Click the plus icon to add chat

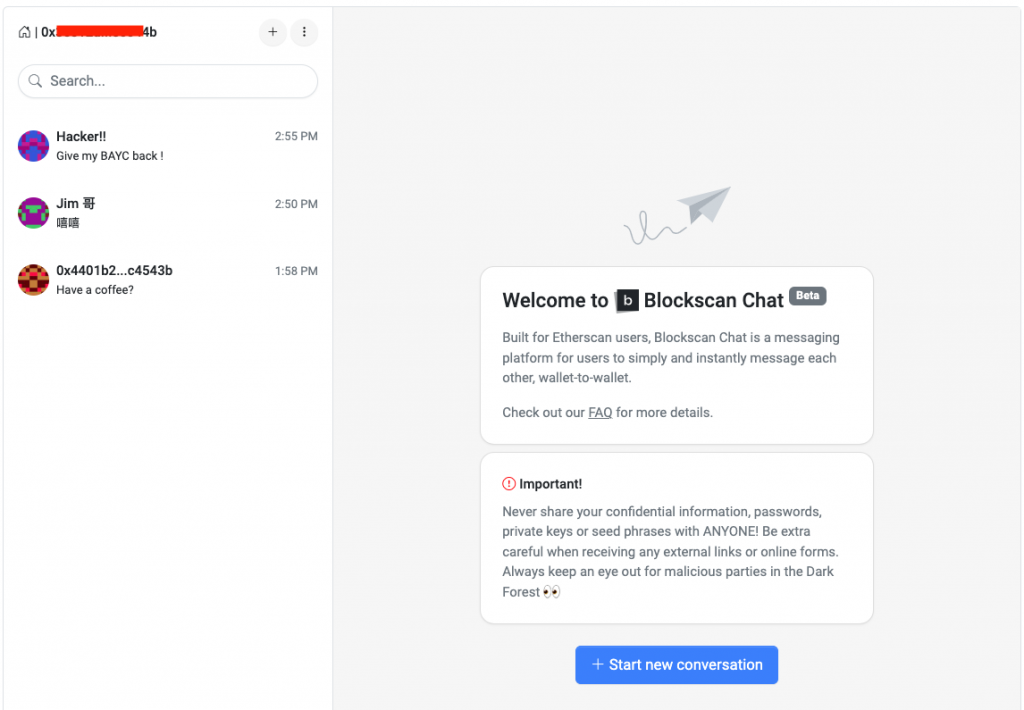(273, 32)
